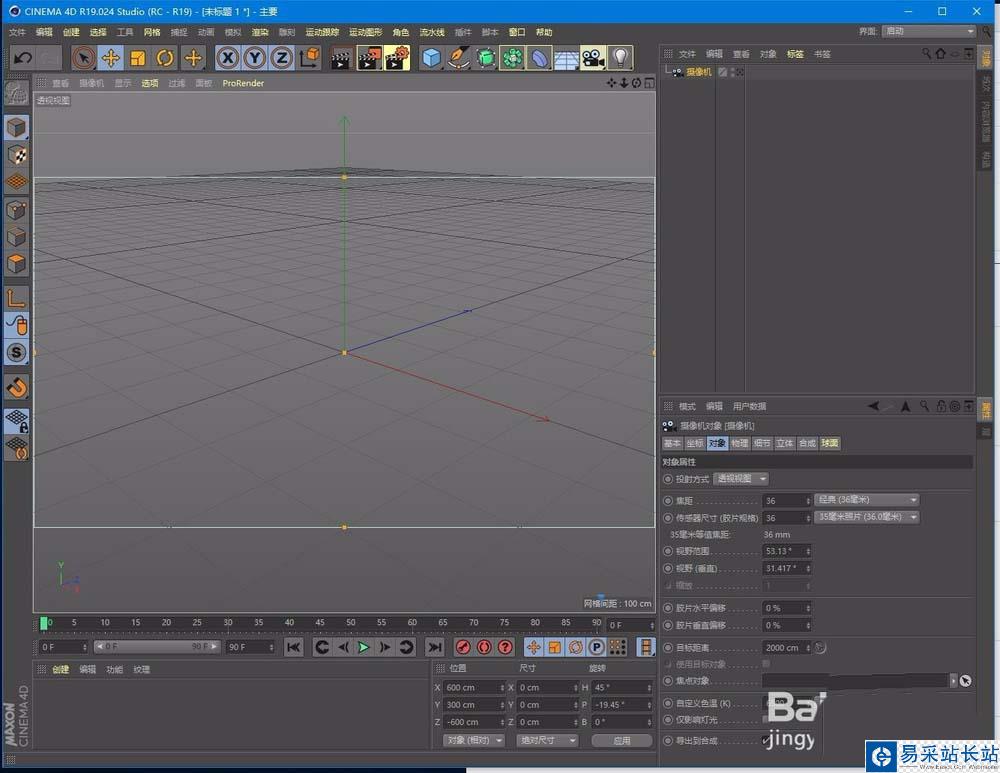Expand the 35毫米照片 sensor preset dropdown

(x=866, y=517)
